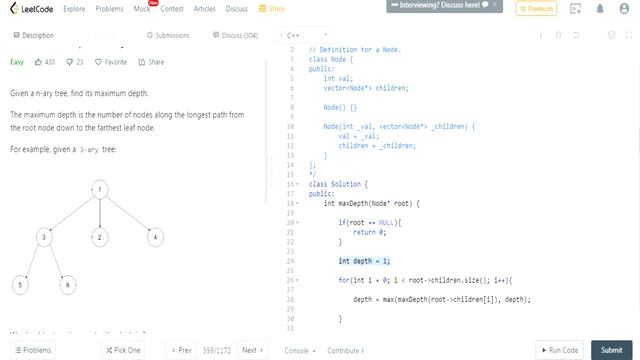Add problem to Favorite

coord(111,62)
